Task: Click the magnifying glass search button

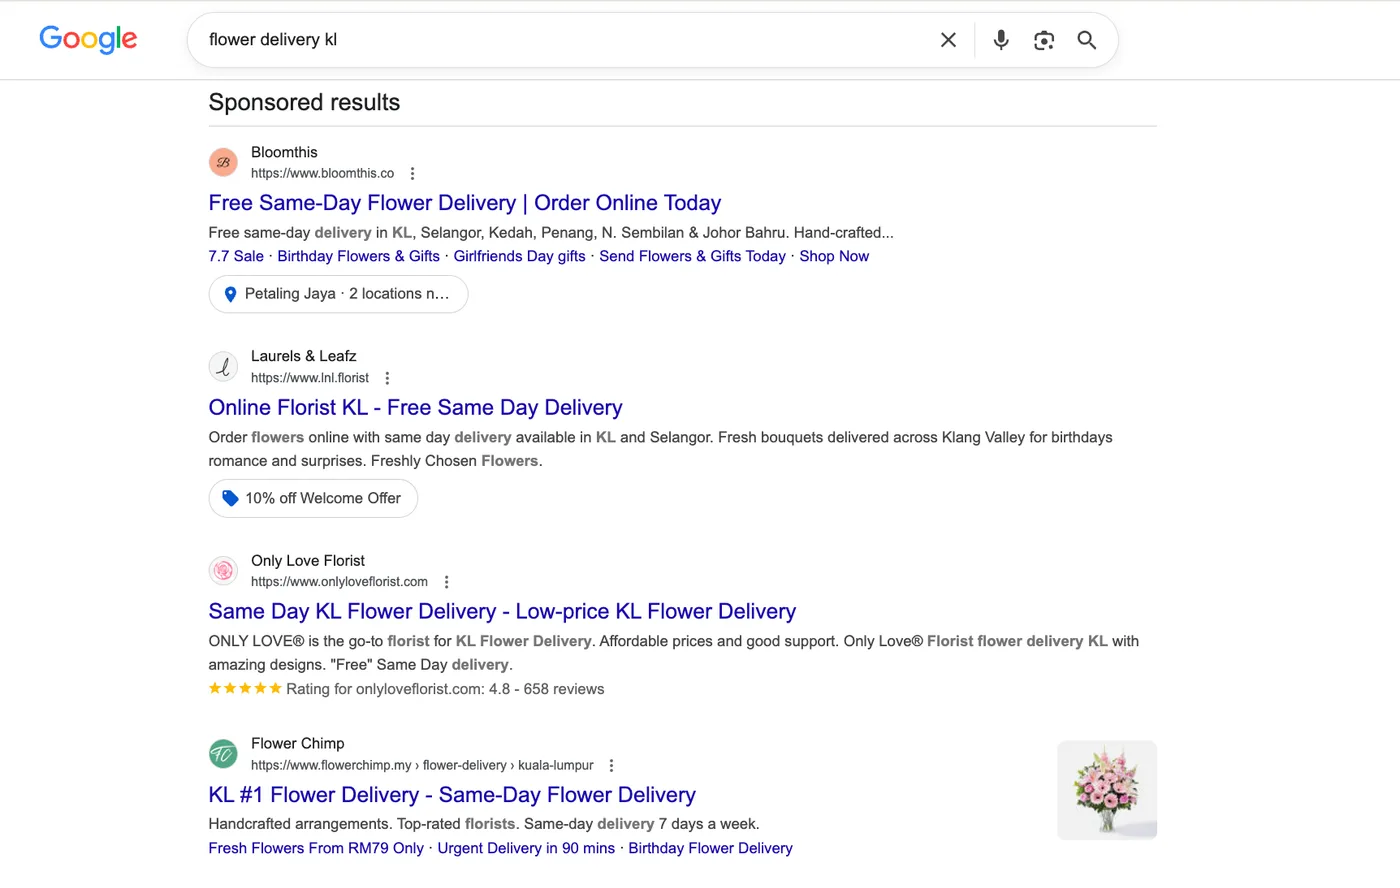Action: tap(1087, 40)
